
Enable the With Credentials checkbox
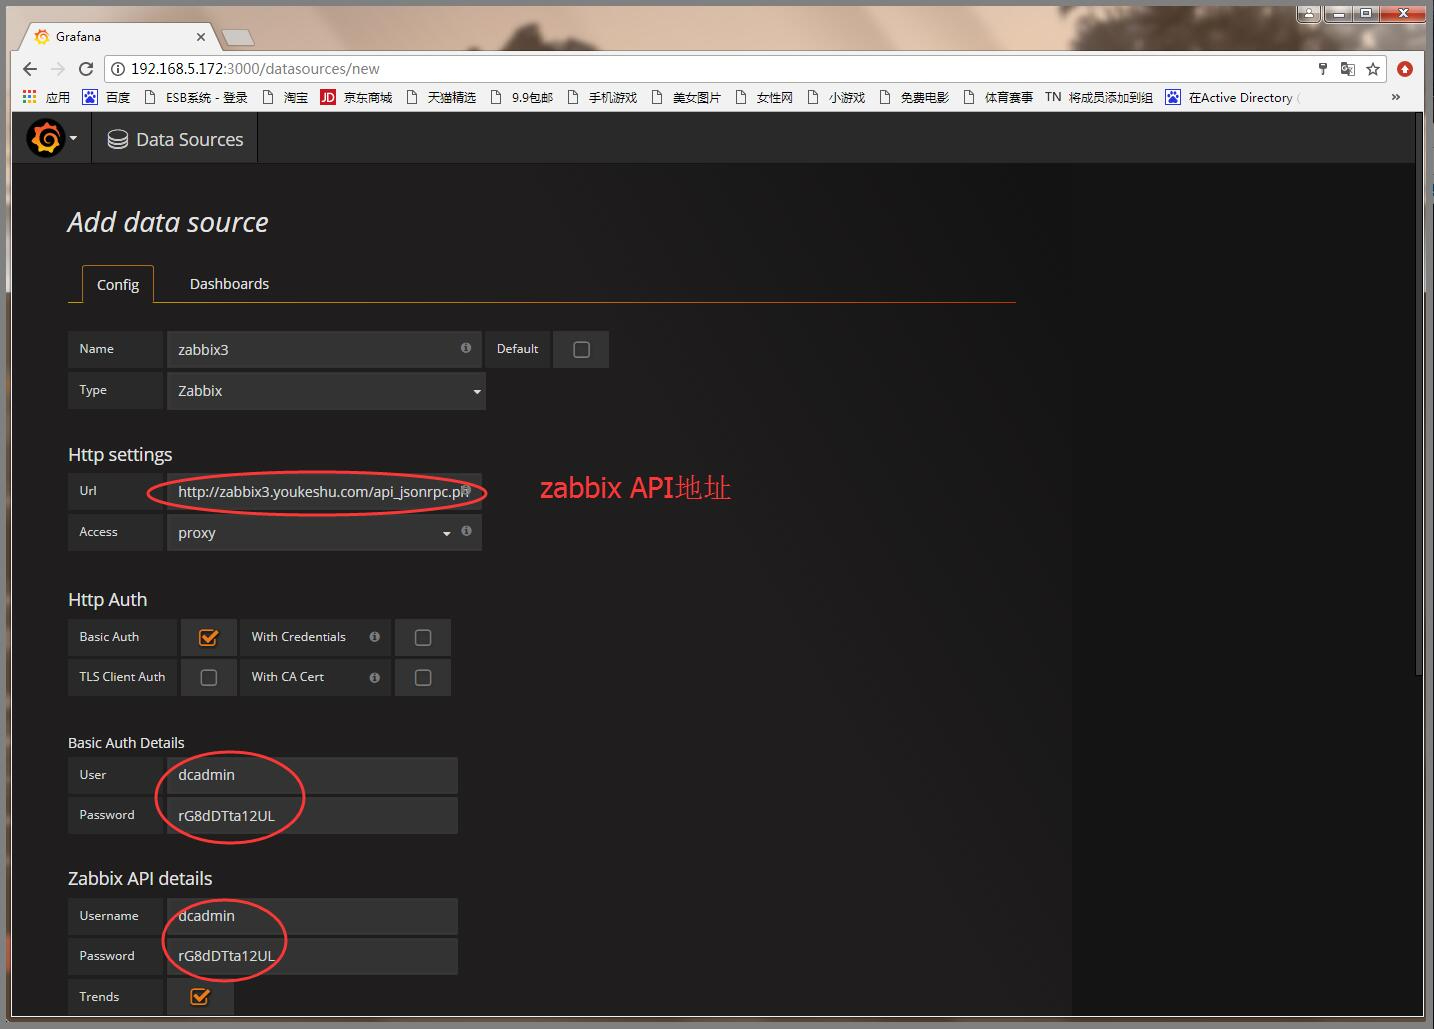click(x=423, y=637)
